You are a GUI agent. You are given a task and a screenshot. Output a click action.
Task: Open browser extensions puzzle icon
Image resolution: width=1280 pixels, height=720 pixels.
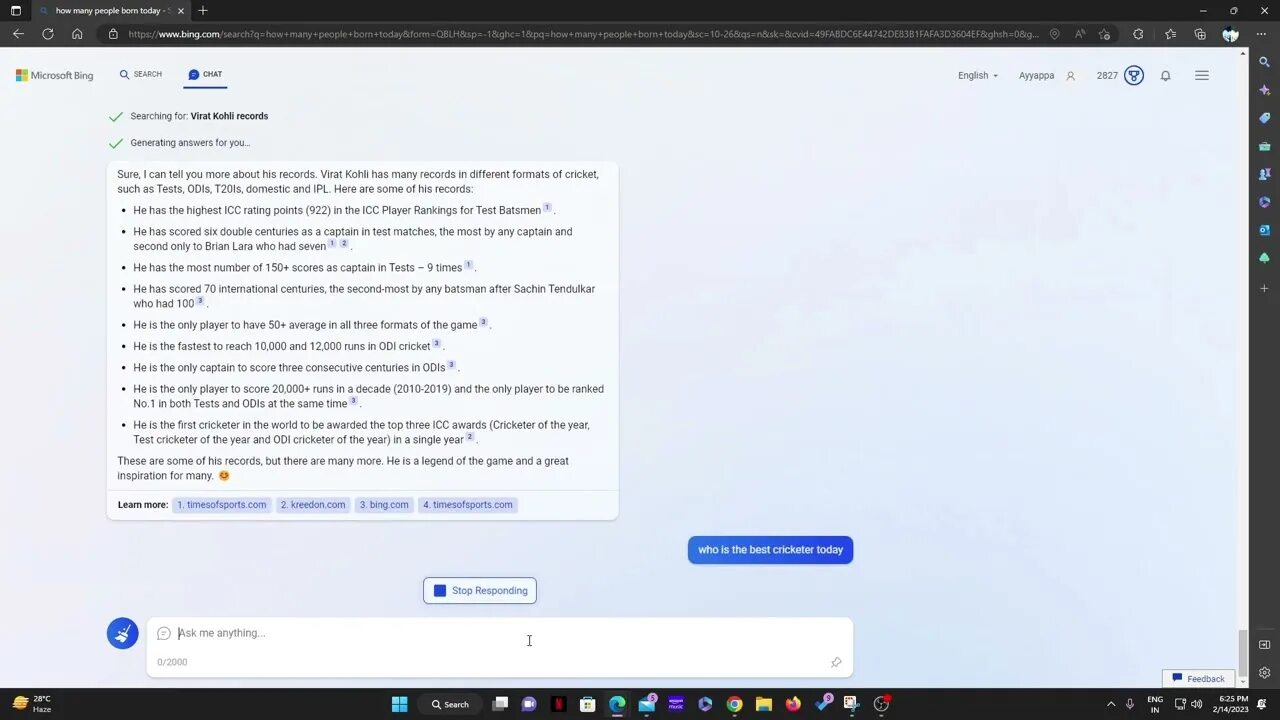(x=1138, y=34)
